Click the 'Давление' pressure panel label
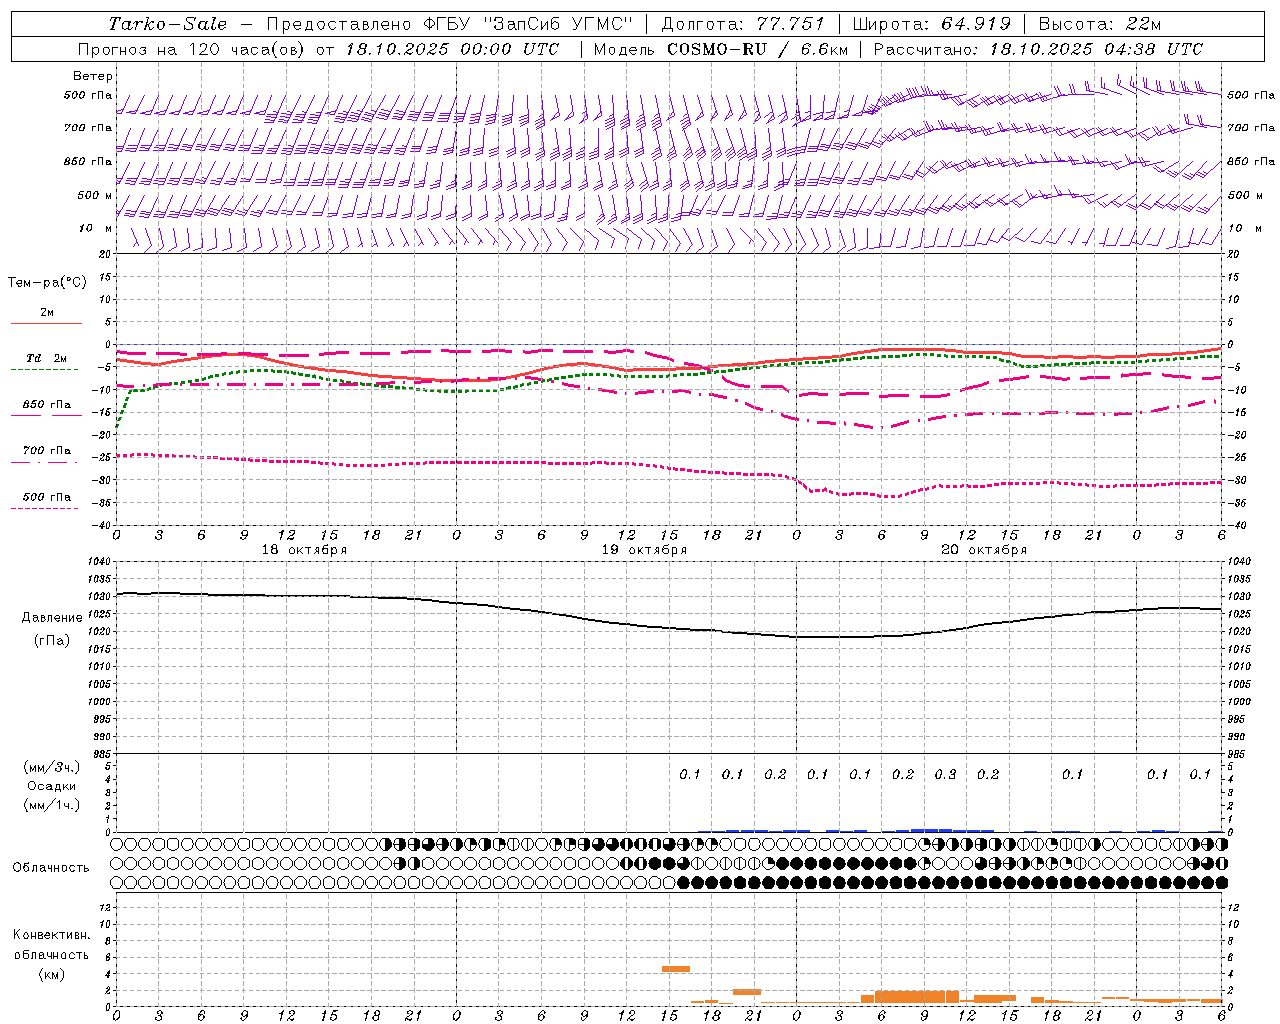Screen dimensions: 1280x1024 pyautogui.click(x=52, y=618)
